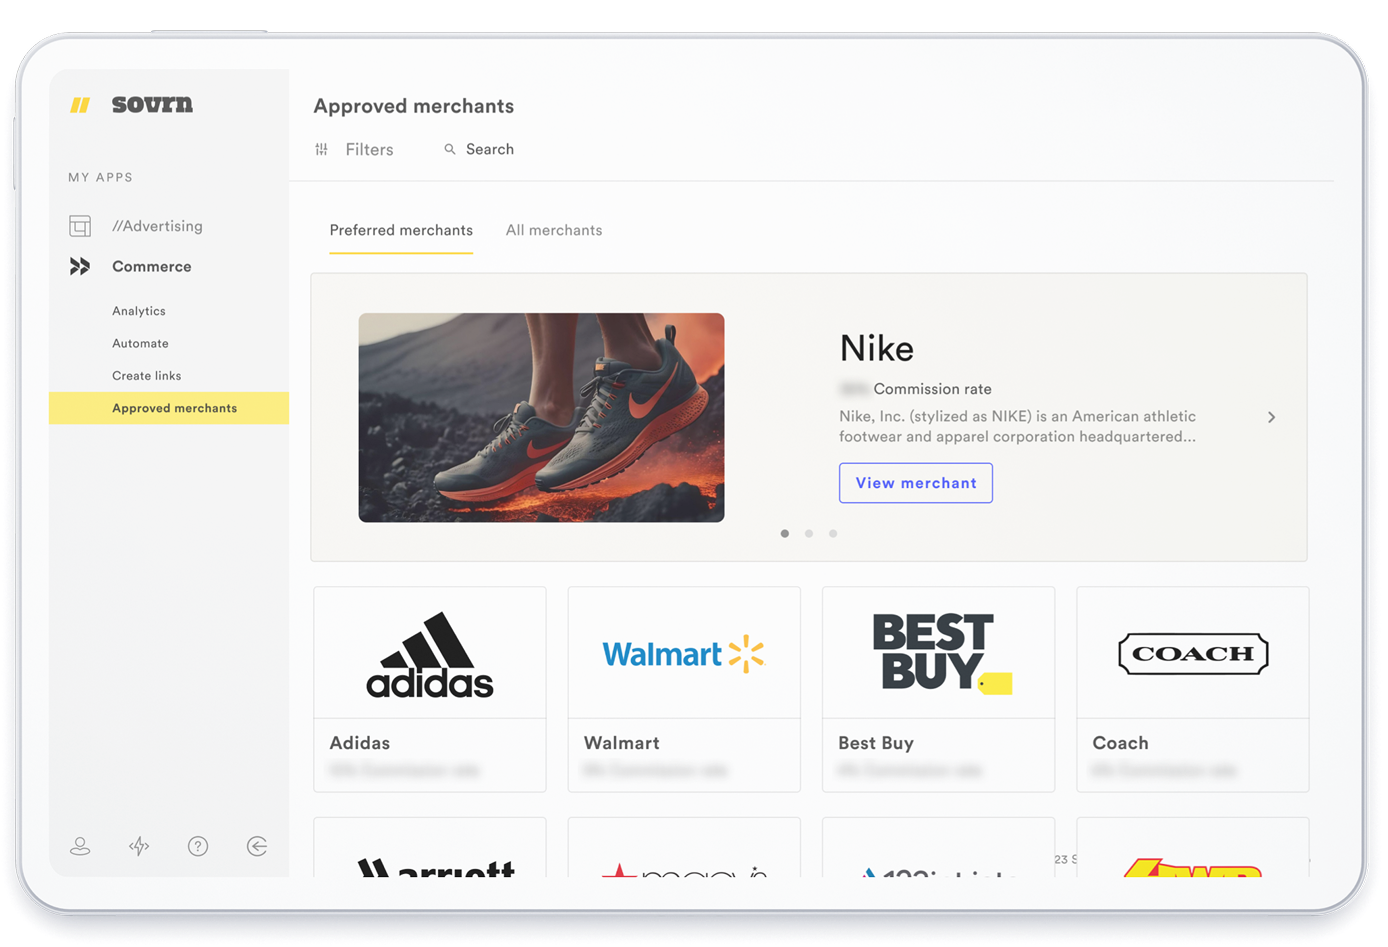This screenshot has height=947, width=1388.
Task: Click the Coach merchant name
Action: (1120, 743)
